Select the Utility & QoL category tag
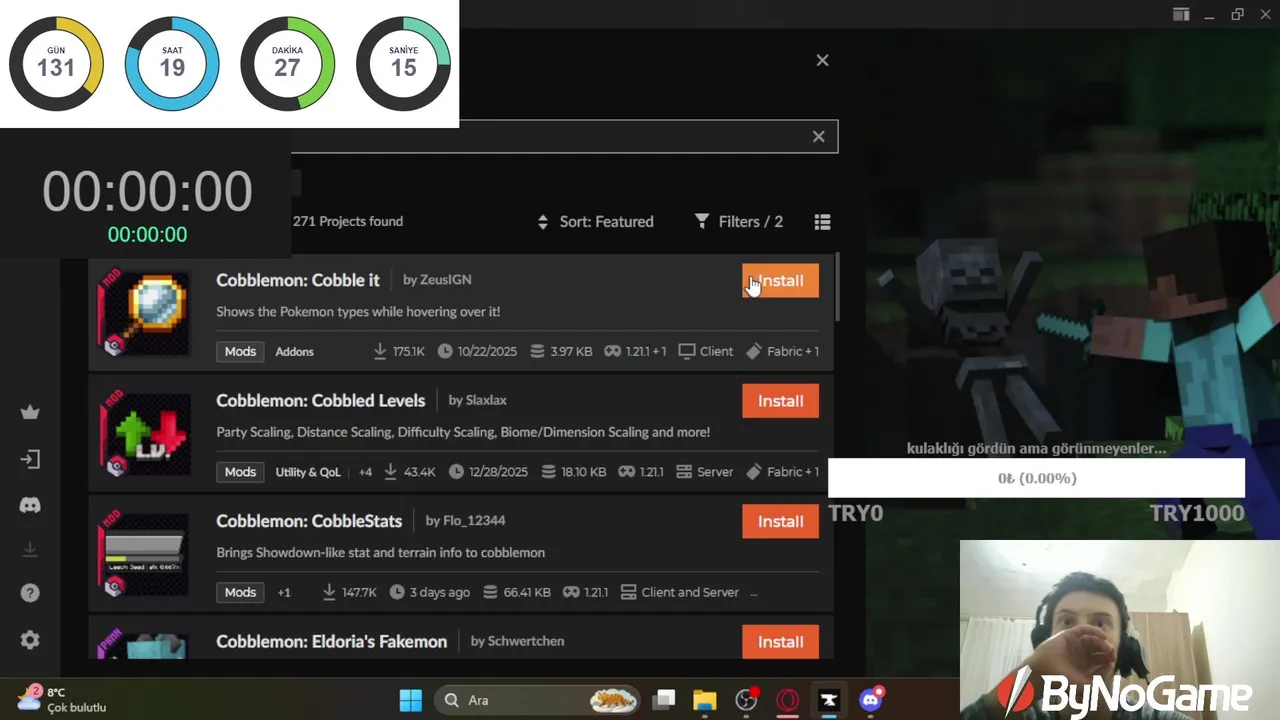Viewport: 1280px width, 720px height. pyautogui.click(x=308, y=472)
